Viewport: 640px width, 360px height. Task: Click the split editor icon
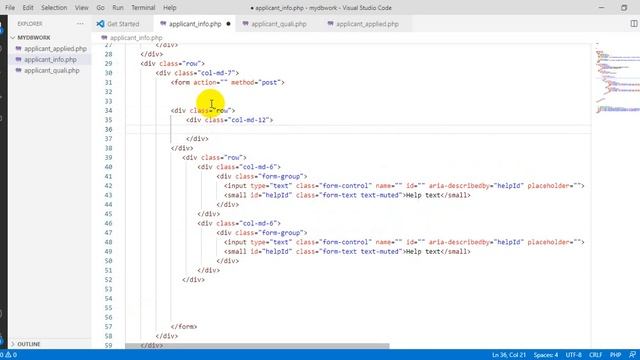pos(633,24)
